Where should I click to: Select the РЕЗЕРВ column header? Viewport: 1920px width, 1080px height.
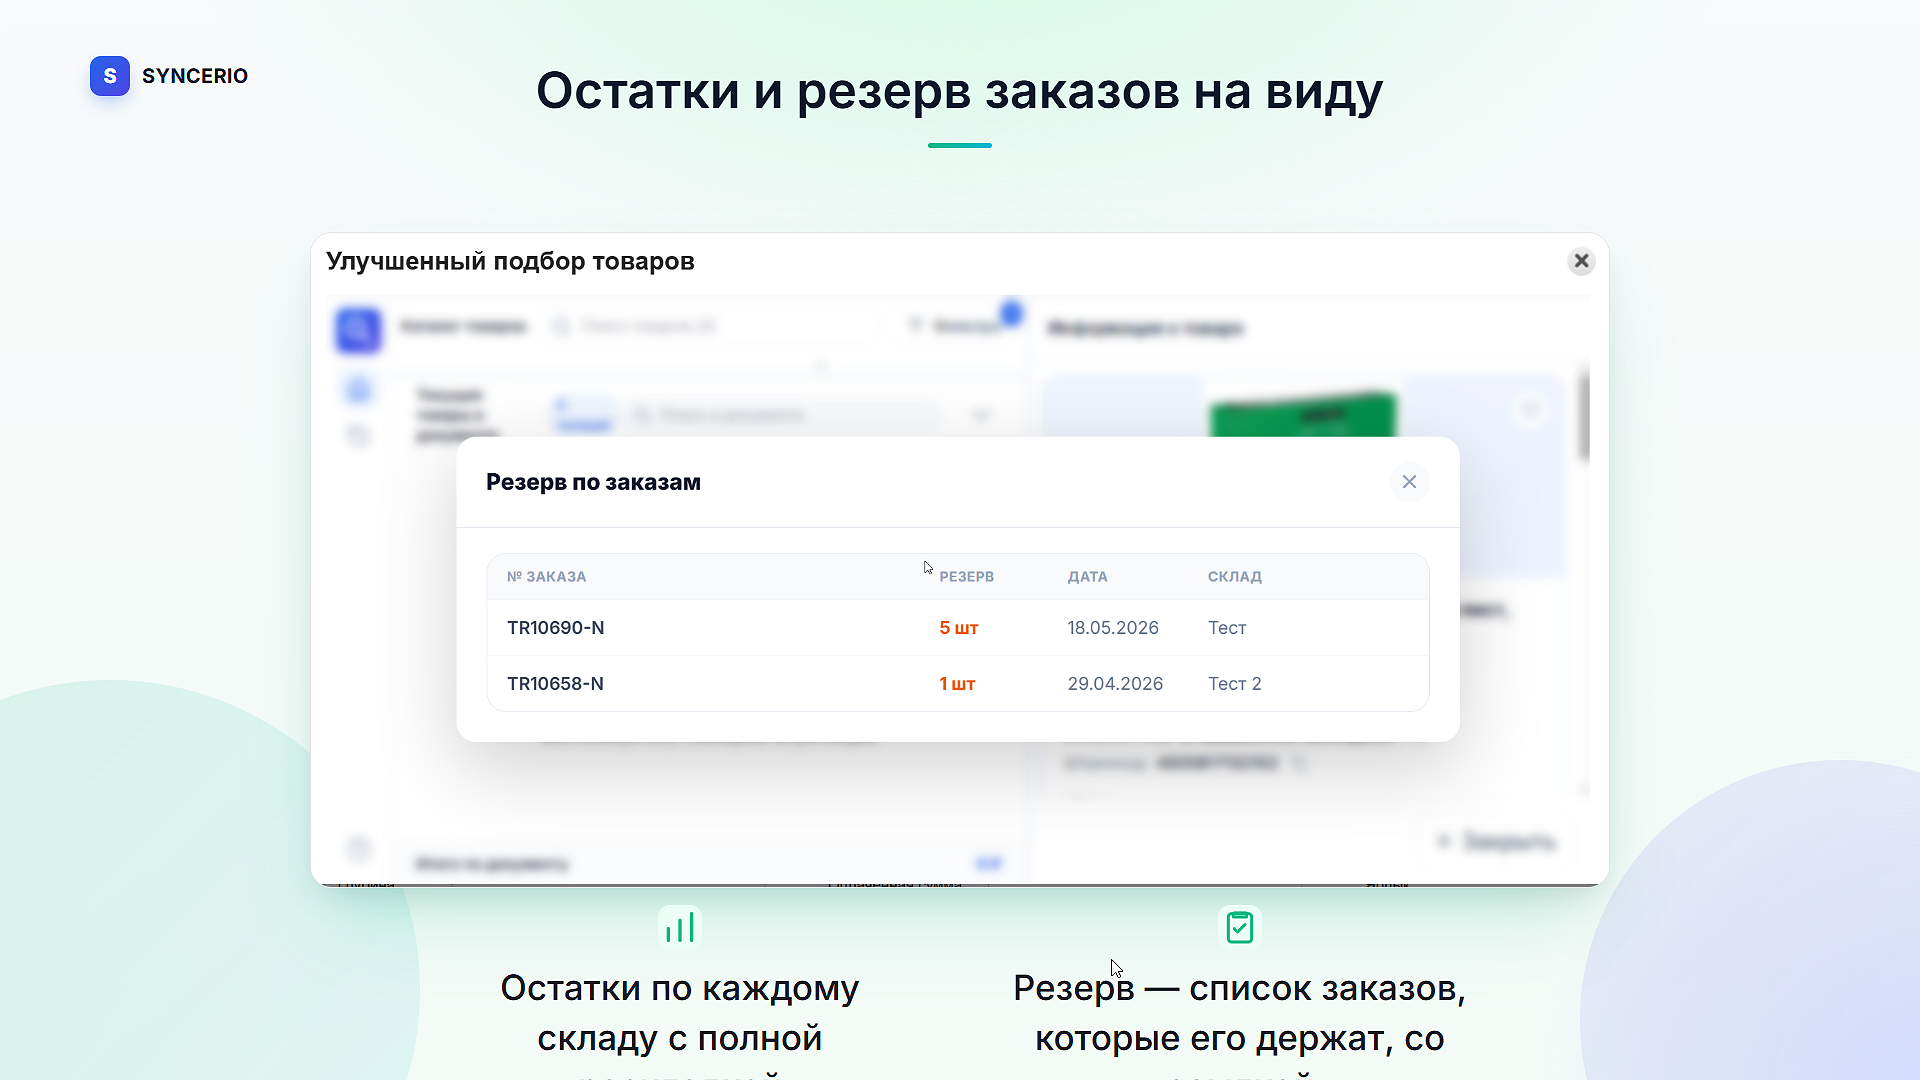[966, 577]
